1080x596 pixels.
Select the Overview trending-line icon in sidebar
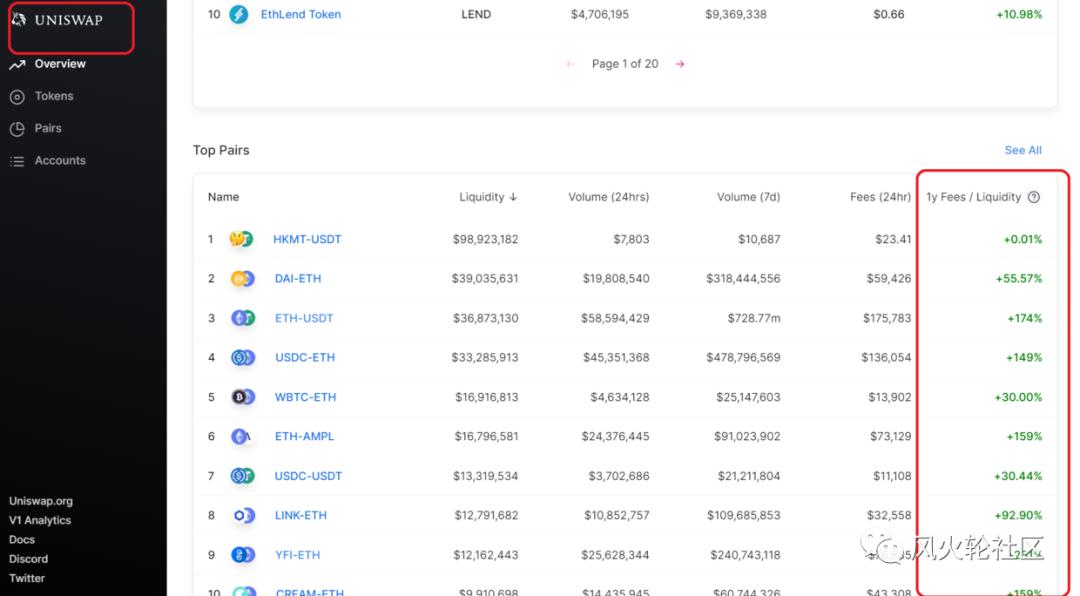[x=18, y=63]
